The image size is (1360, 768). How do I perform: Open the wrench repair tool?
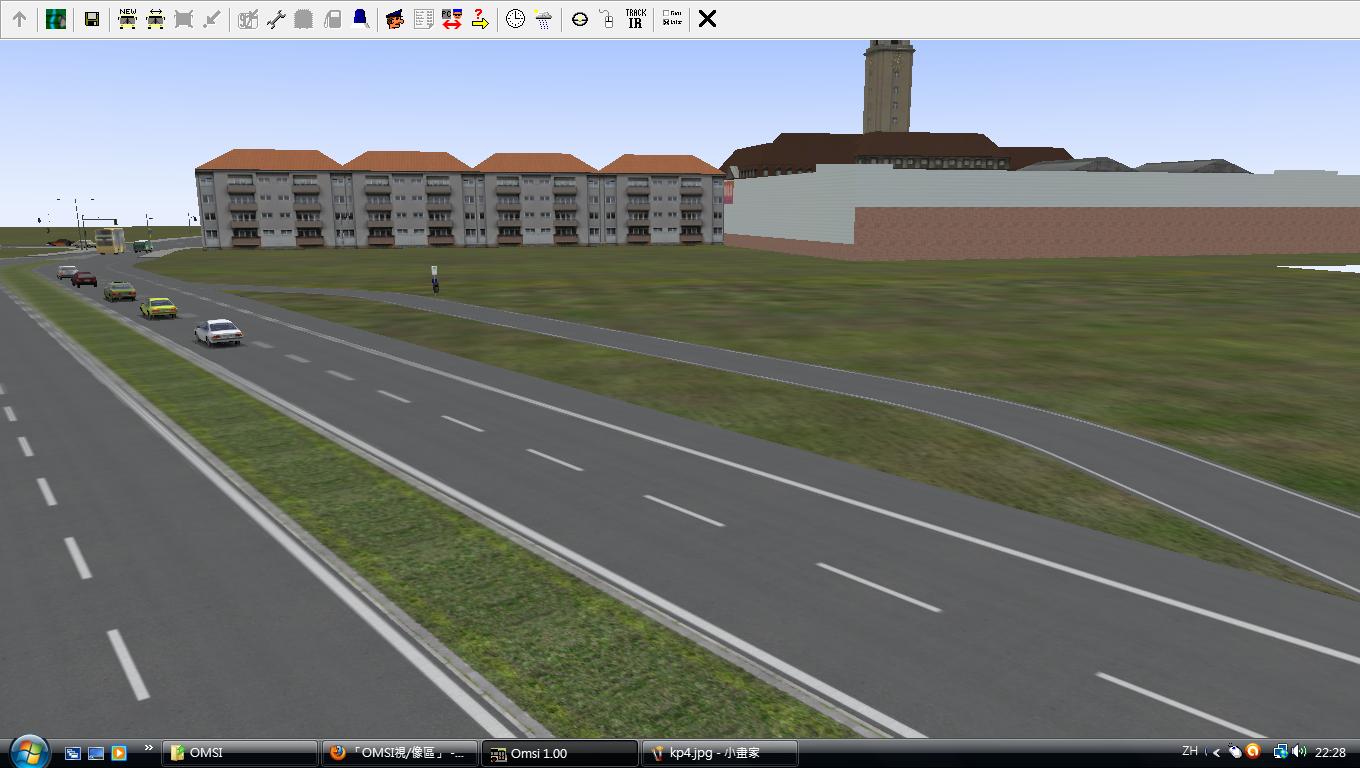pos(276,18)
